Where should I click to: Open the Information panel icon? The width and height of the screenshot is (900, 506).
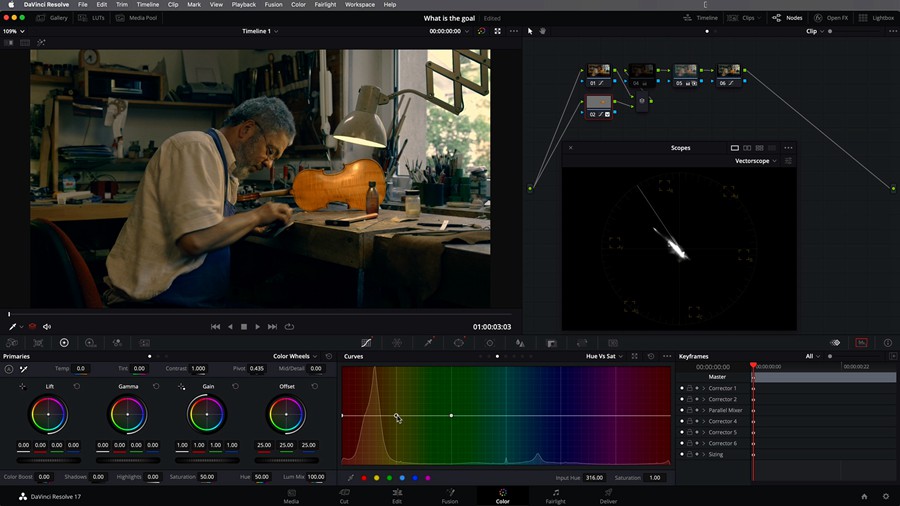click(888, 342)
